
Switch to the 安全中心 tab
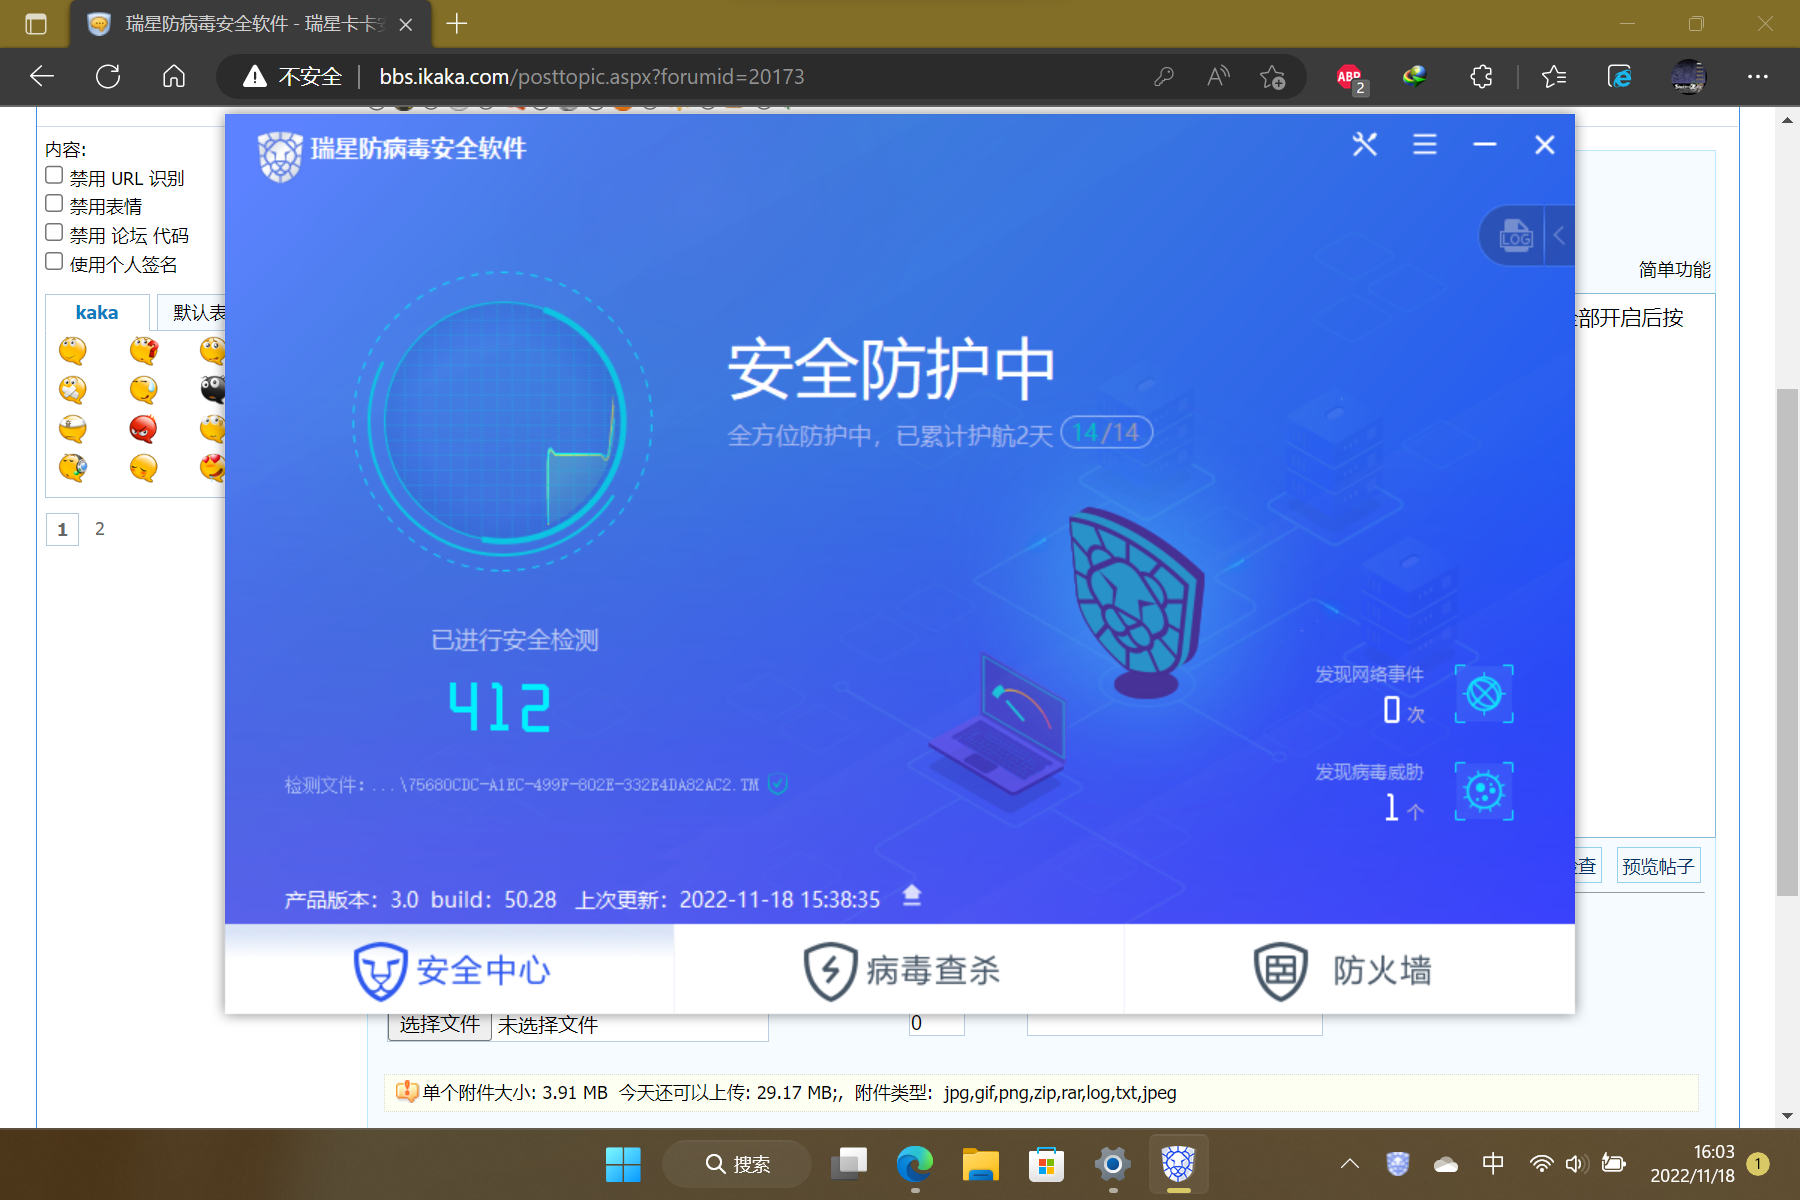click(x=450, y=969)
